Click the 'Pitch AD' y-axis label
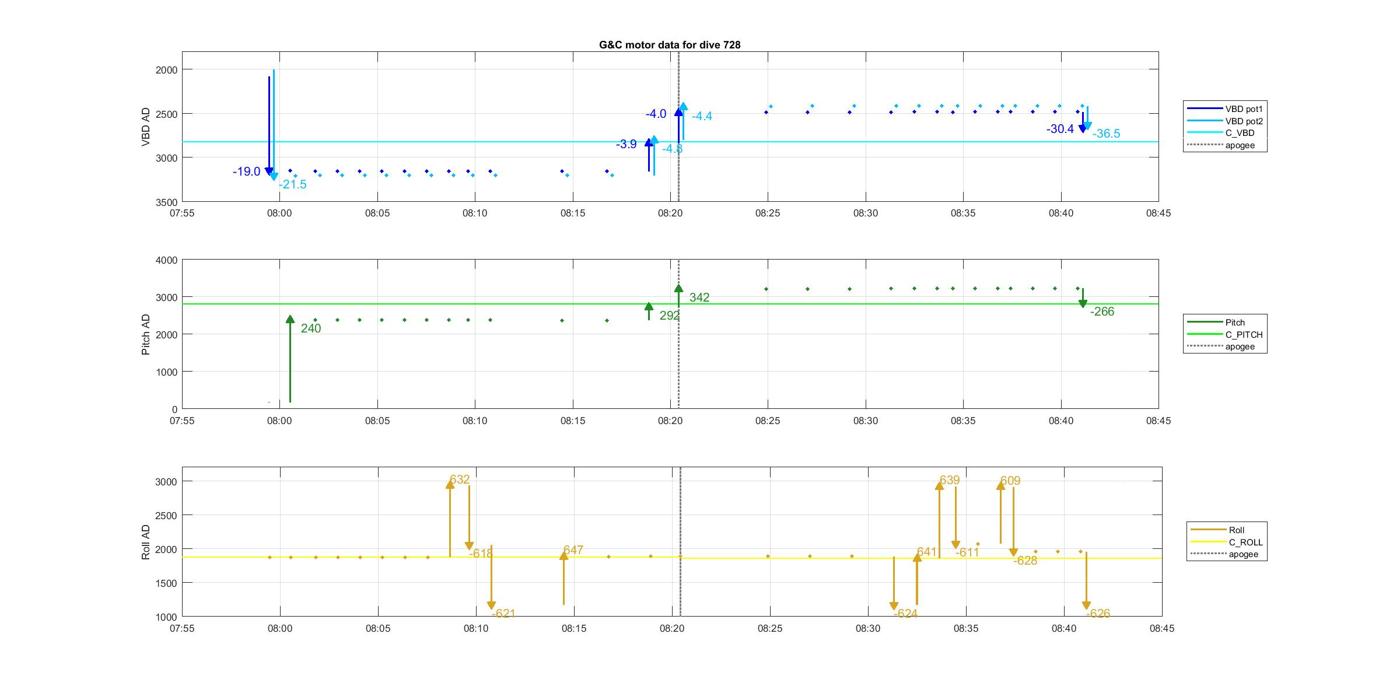The image size is (1400, 693). 146,334
